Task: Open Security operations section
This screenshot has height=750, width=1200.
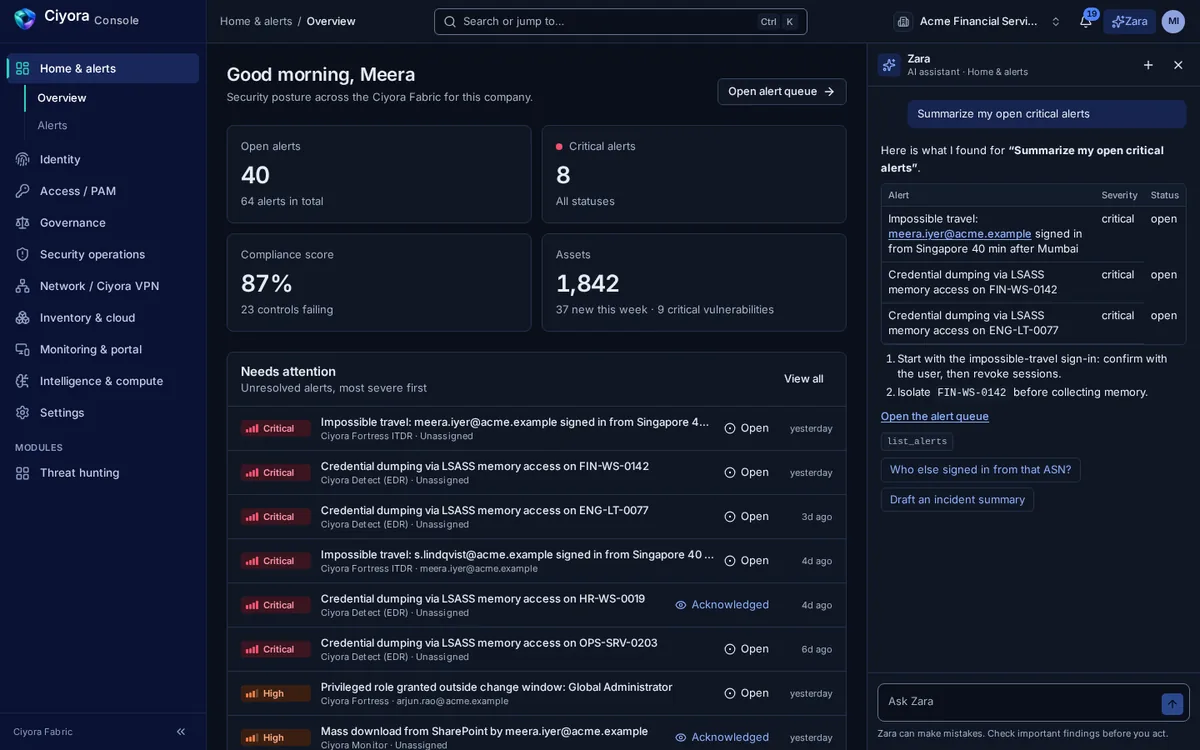Action: [x=104, y=254]
